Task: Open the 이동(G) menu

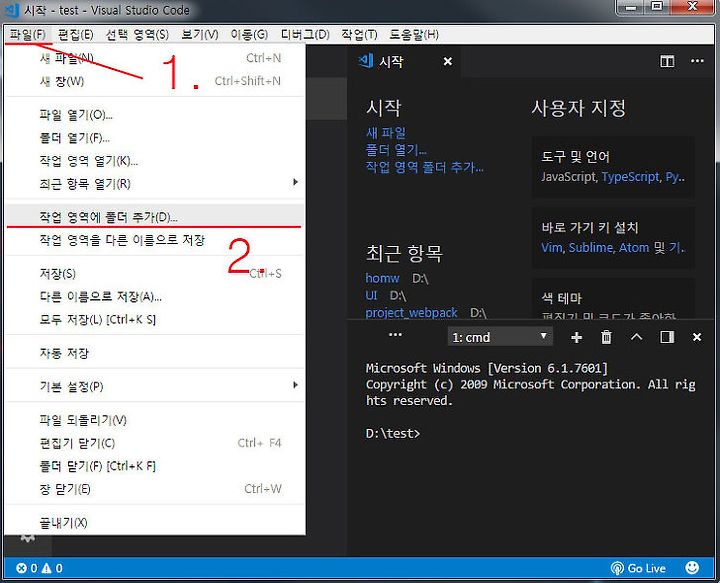Action: pyautogui.click(x=249, y=34)
